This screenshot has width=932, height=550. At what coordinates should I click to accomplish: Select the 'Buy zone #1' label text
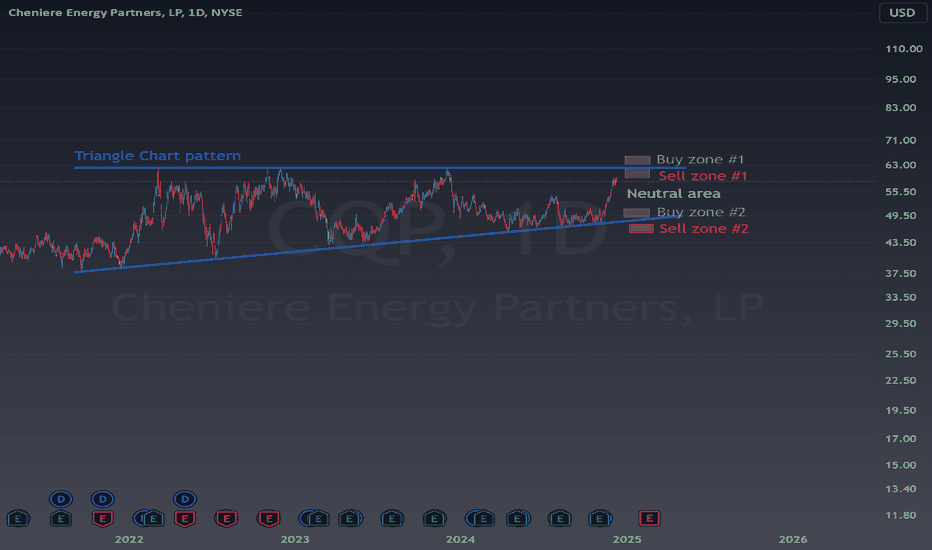point(700,159)
